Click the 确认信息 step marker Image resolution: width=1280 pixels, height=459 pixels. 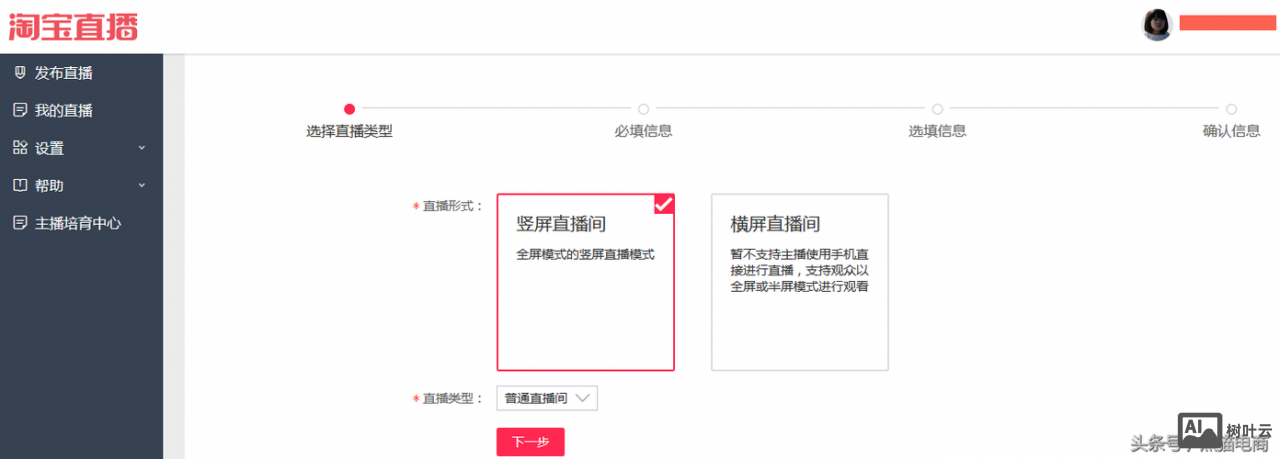(1231, 109)
